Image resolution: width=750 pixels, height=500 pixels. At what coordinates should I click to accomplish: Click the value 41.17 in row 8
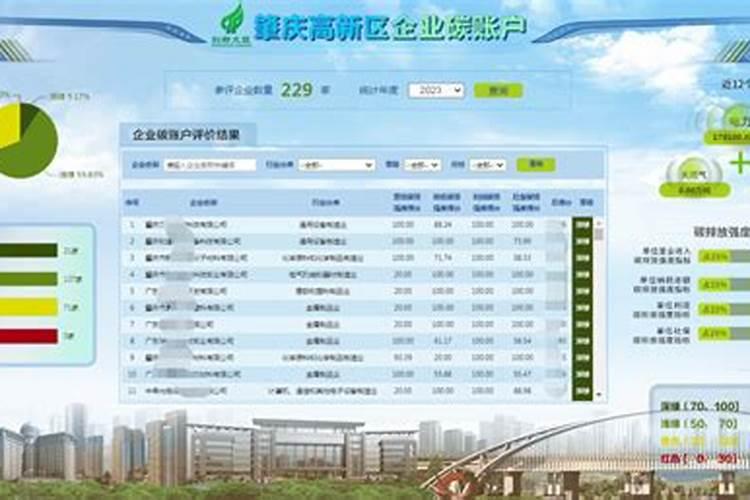pos(442,341)
